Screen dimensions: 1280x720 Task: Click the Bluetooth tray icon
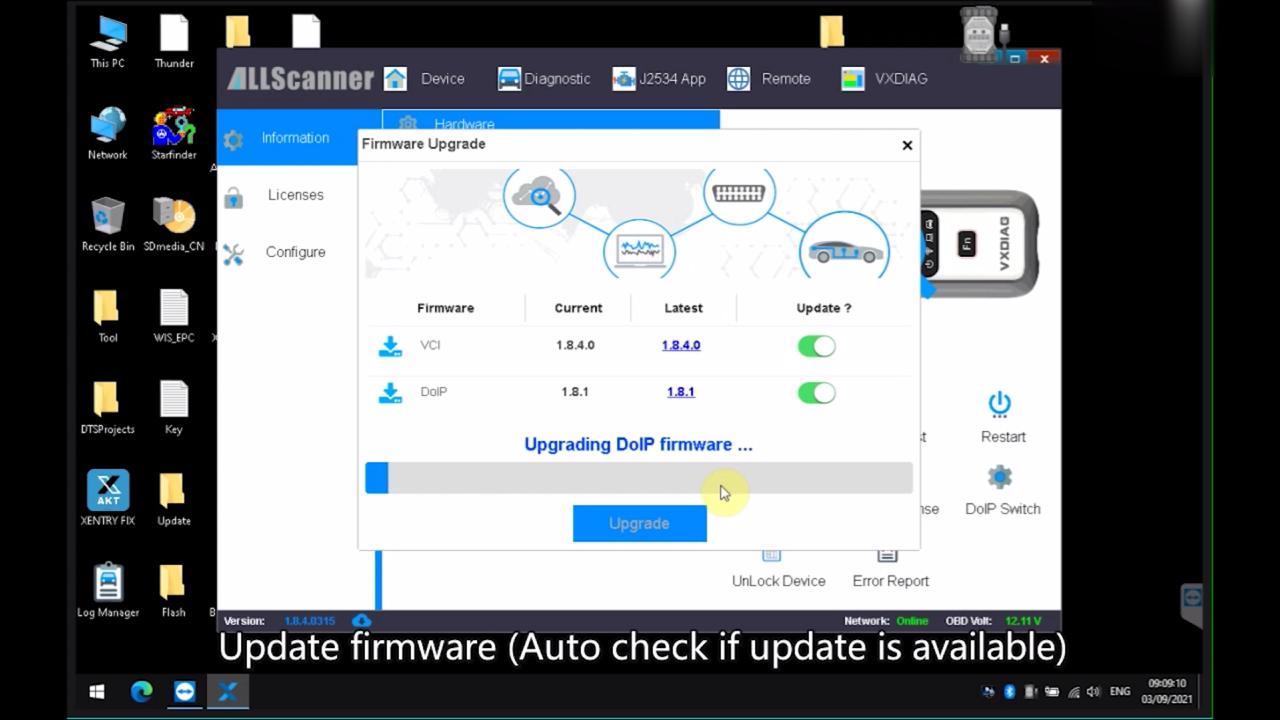(1009, 691)
